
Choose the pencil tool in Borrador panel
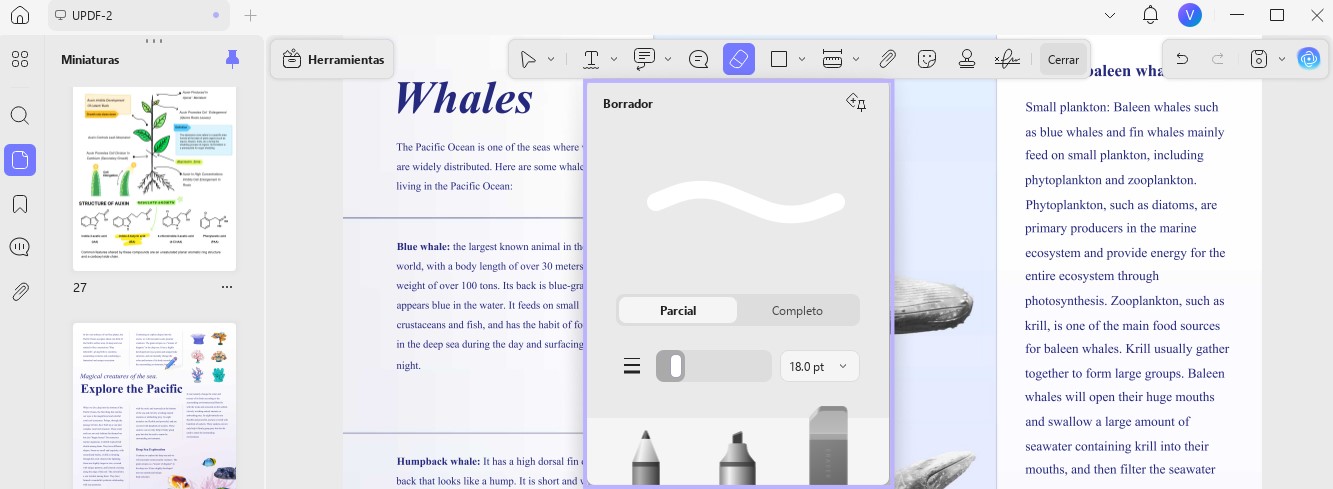[645, 458]
